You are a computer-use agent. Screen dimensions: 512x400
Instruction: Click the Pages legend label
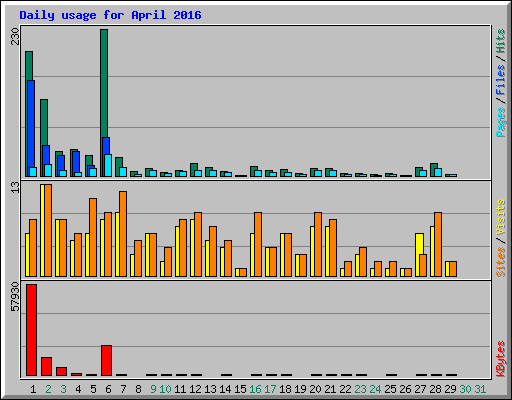[x=501, y=122]
